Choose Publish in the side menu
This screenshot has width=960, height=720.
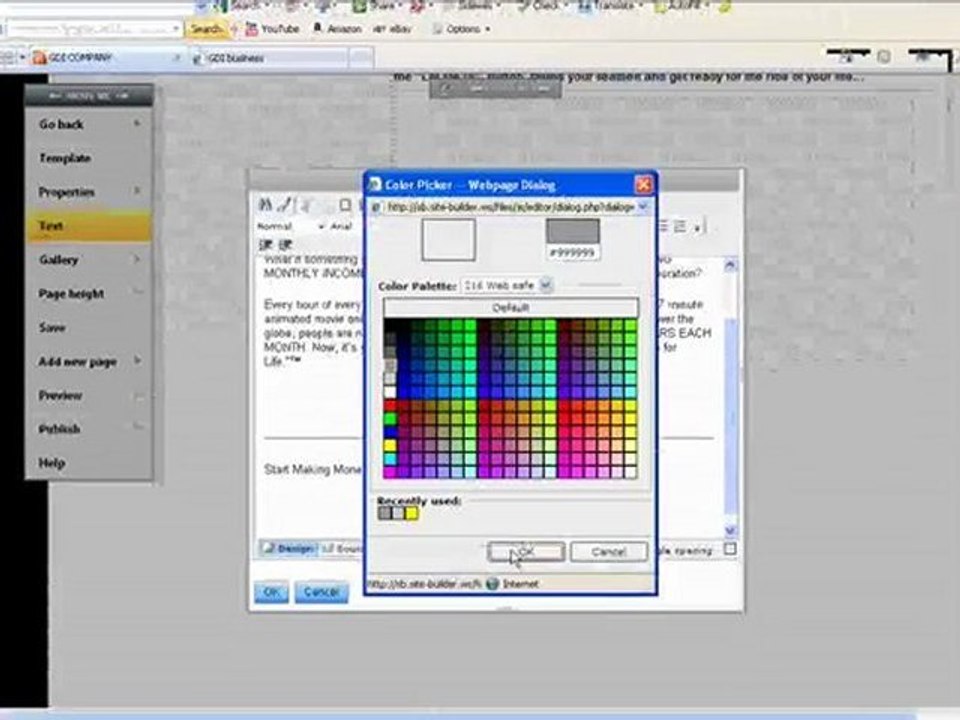click(x=89, y=429)
